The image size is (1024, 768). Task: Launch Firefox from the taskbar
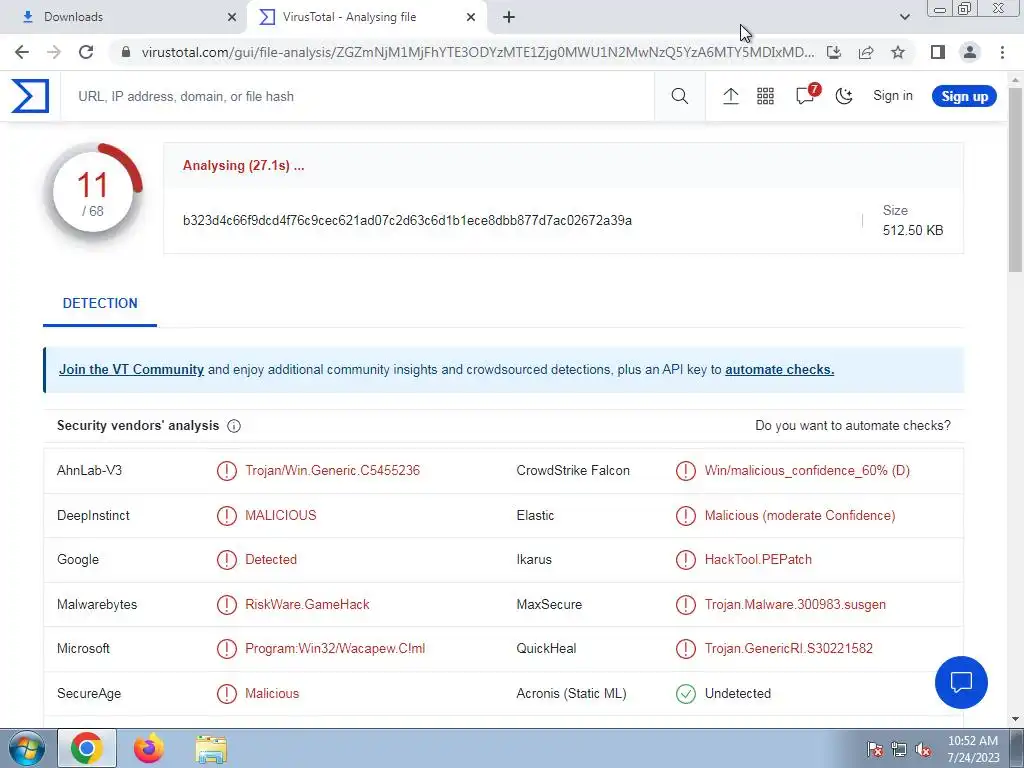coord(149,748)
